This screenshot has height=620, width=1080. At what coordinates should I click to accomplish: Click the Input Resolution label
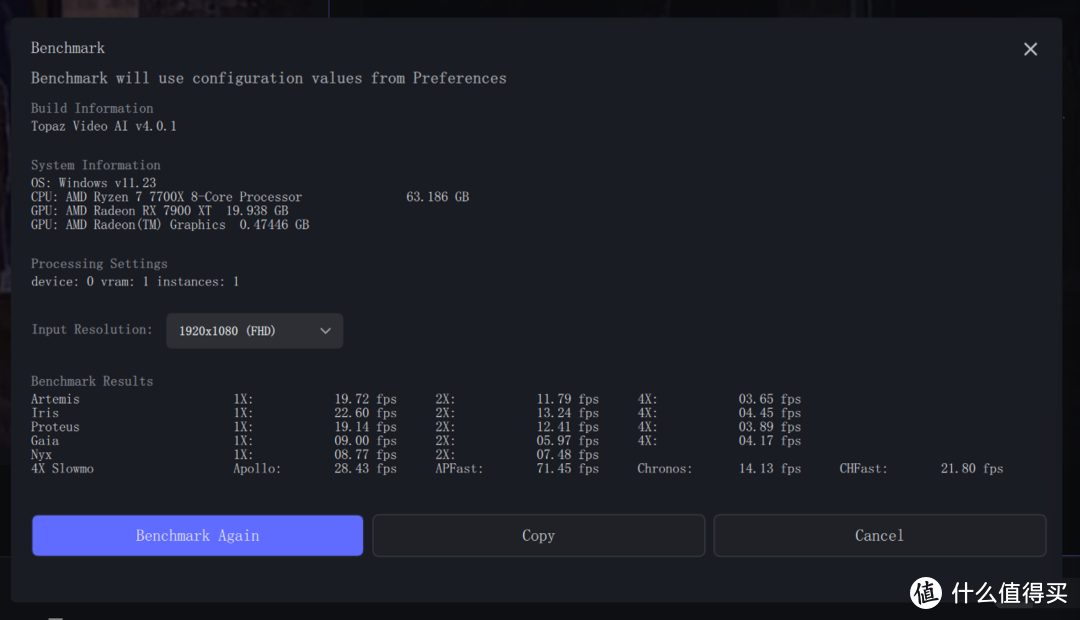(x=92, y=329)
